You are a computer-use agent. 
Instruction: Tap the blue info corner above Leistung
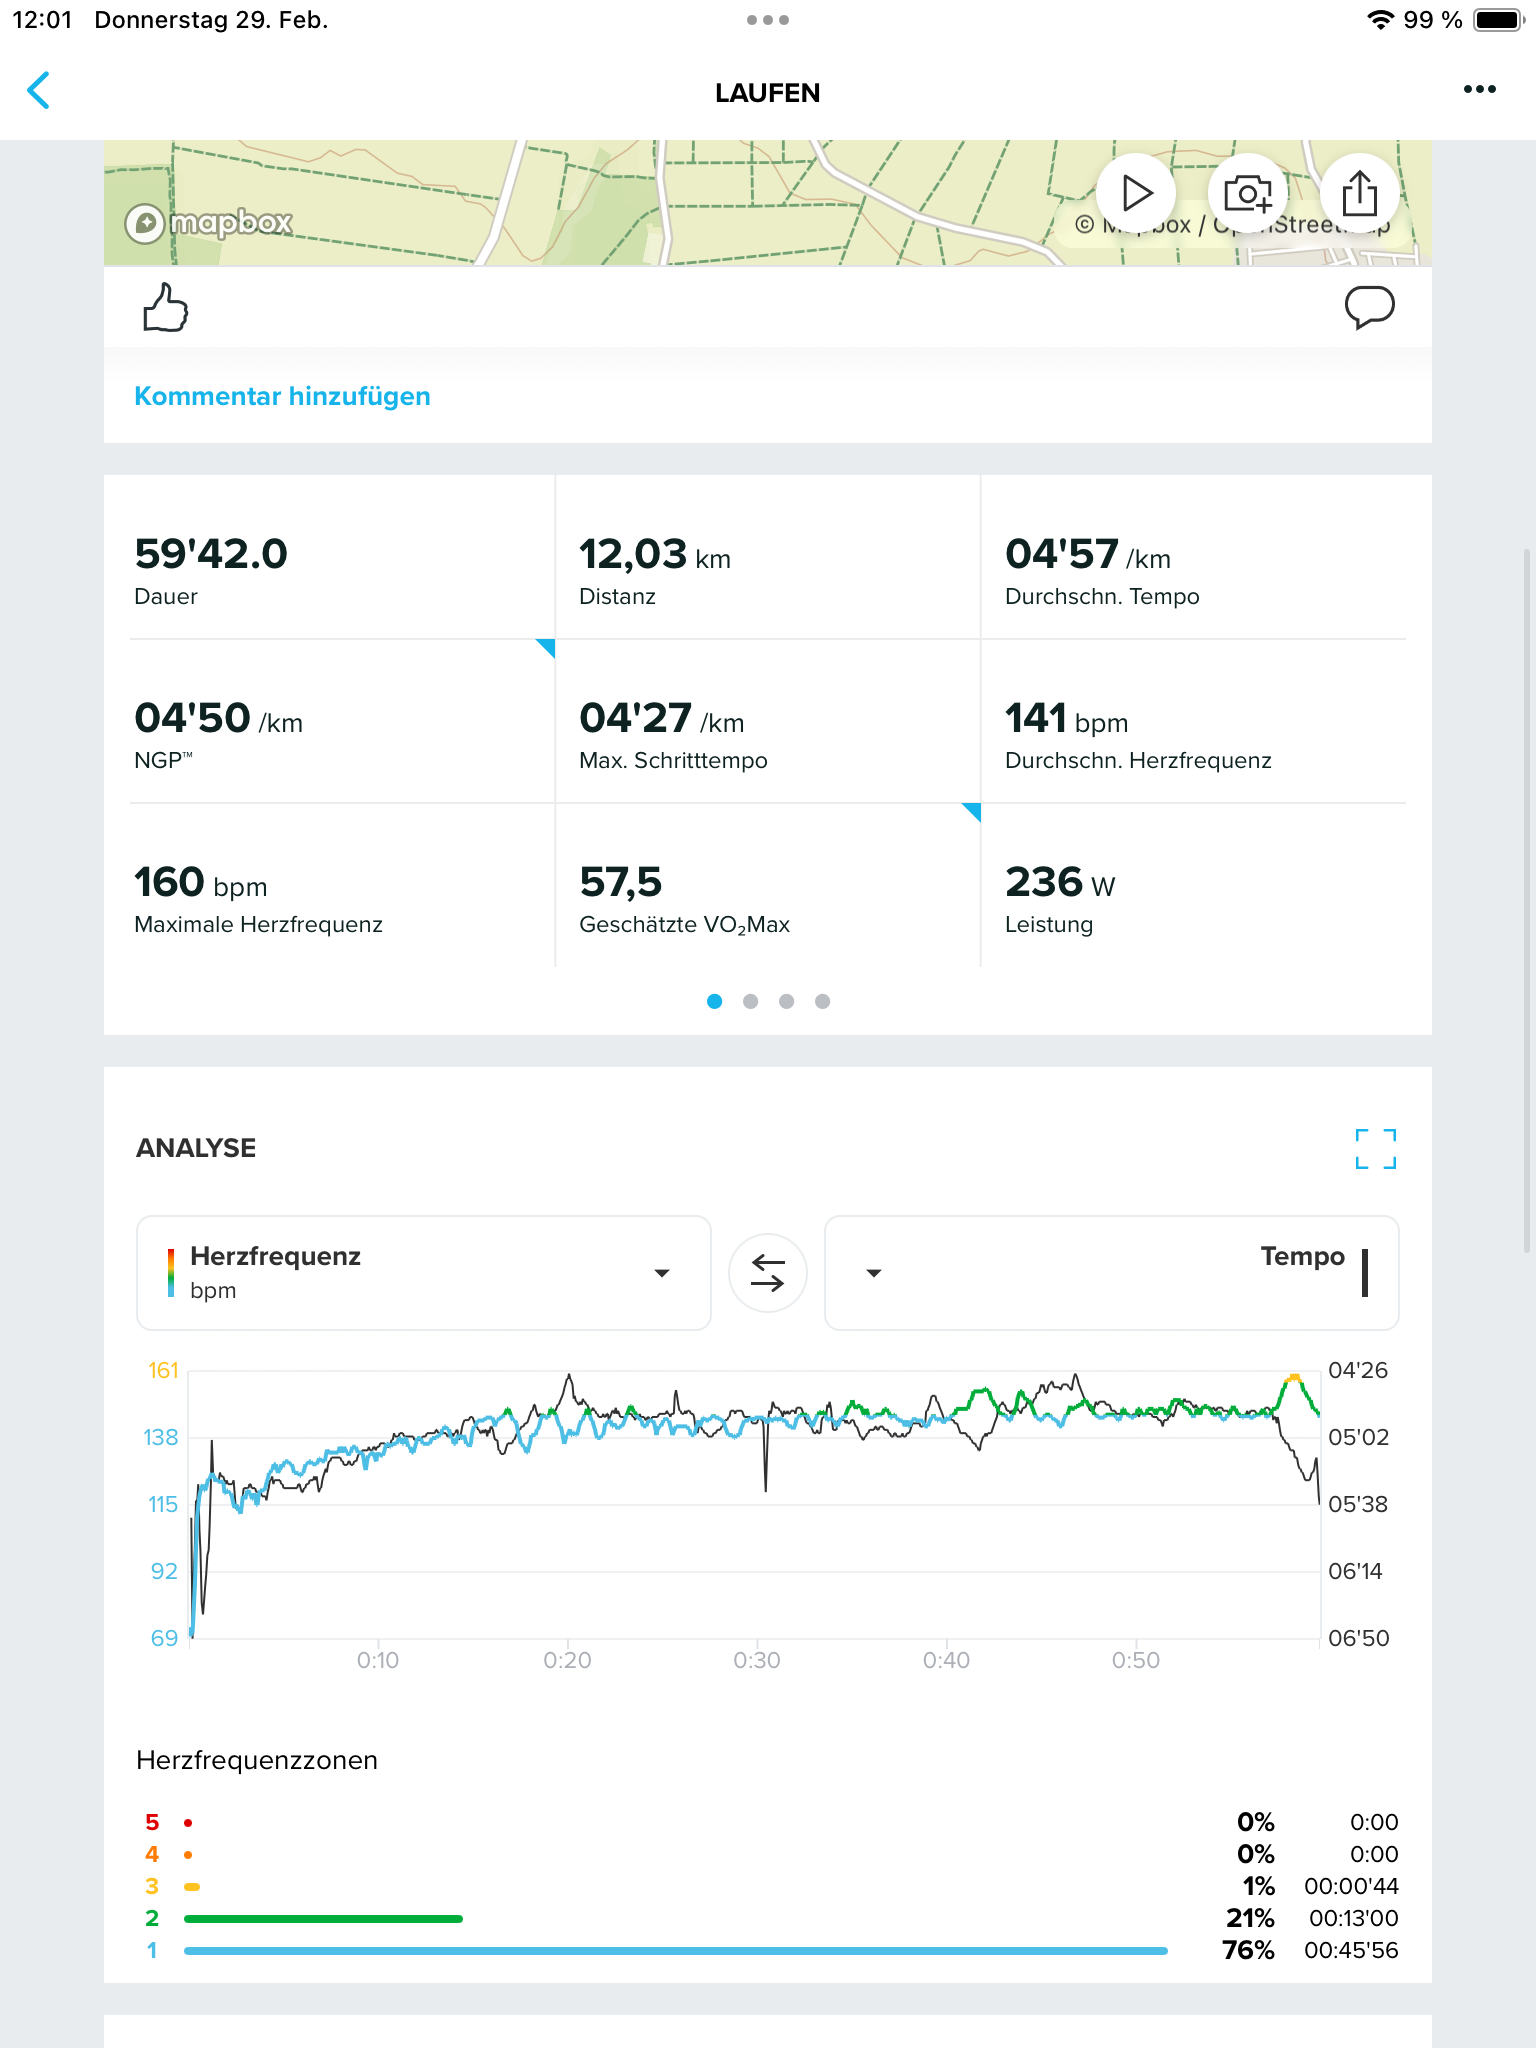(973, 811)
